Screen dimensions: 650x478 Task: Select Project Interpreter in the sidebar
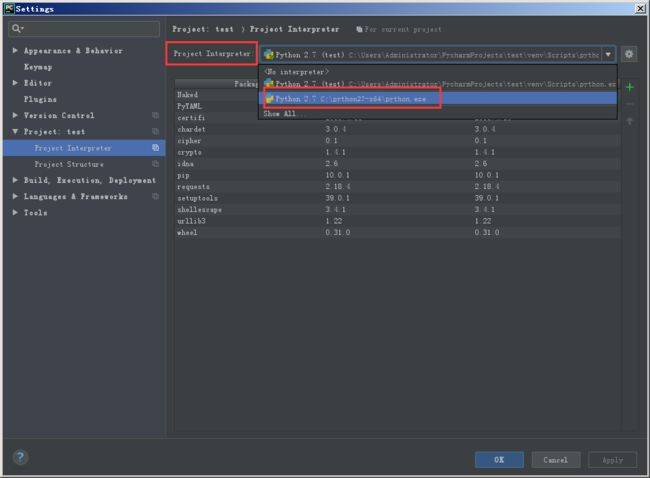click(84, 148)
